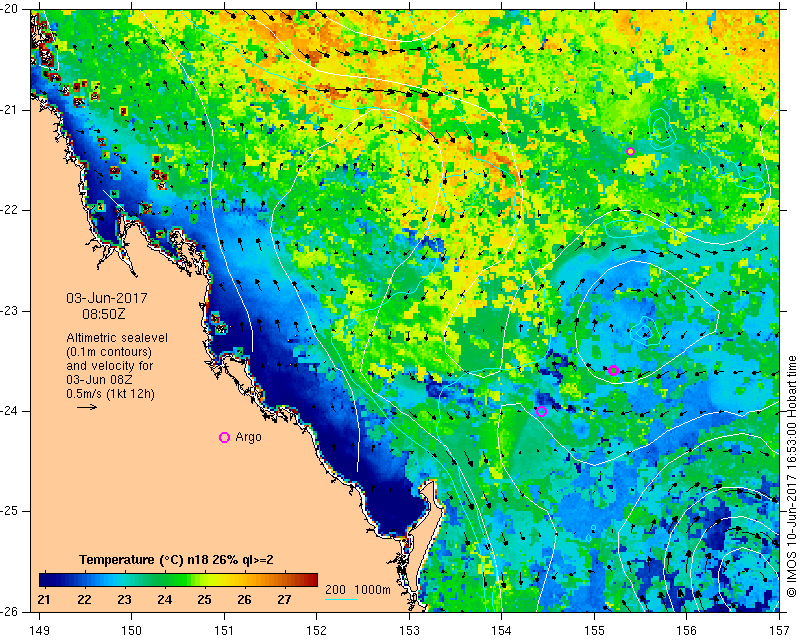Click the "Temperature (°C) n18 26% ql>=2" title

tap(176, 560)
